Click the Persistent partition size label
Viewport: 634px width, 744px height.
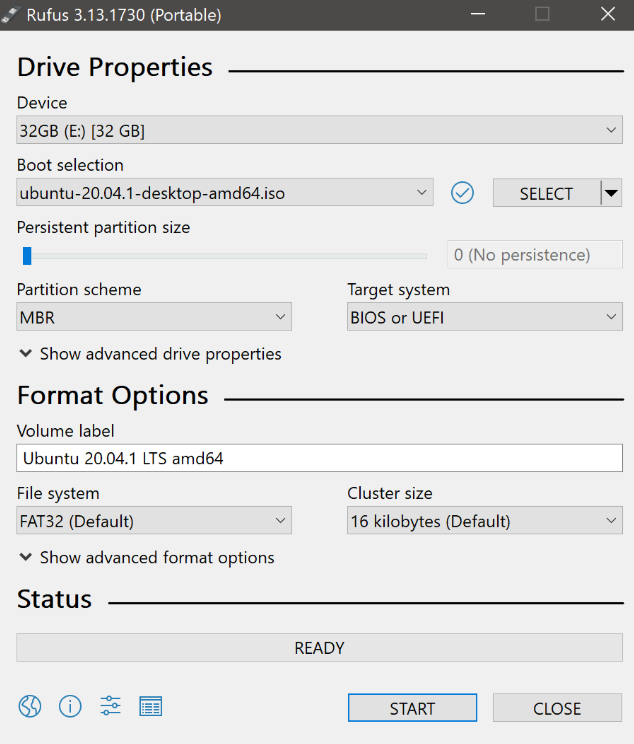click(103, 227)
